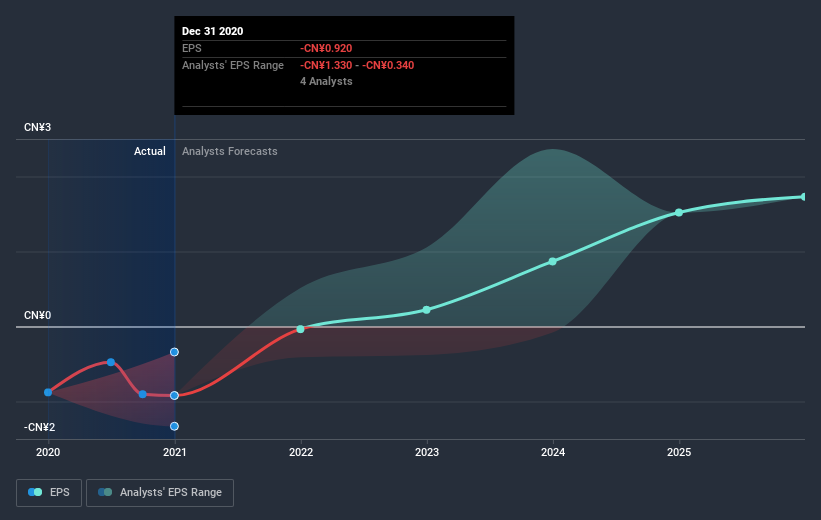The image size is (821, 520).
Task: Click the CN¥0 y-axis label
Action: click(x=38, y=315)
